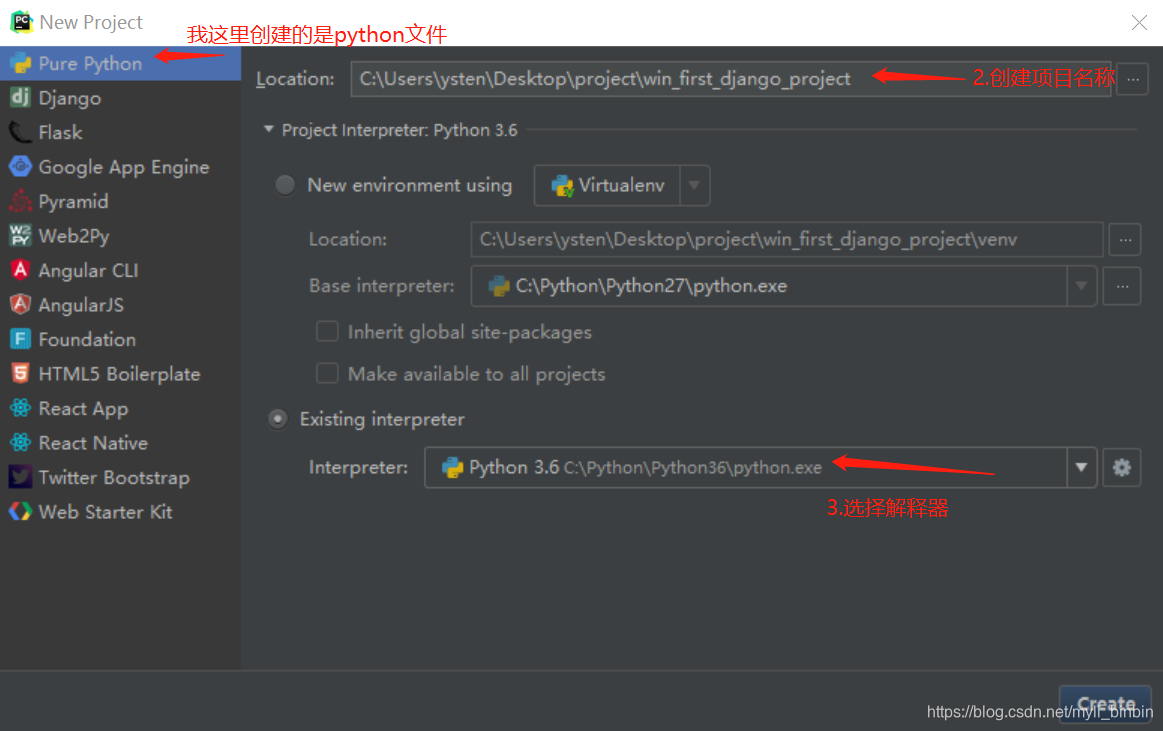Collapse Project Interpreter section

(x=268, y=130)
